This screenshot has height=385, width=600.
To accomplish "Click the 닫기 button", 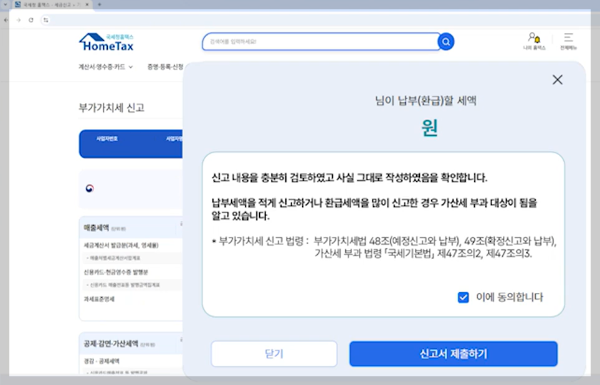I will click(274, 354).
